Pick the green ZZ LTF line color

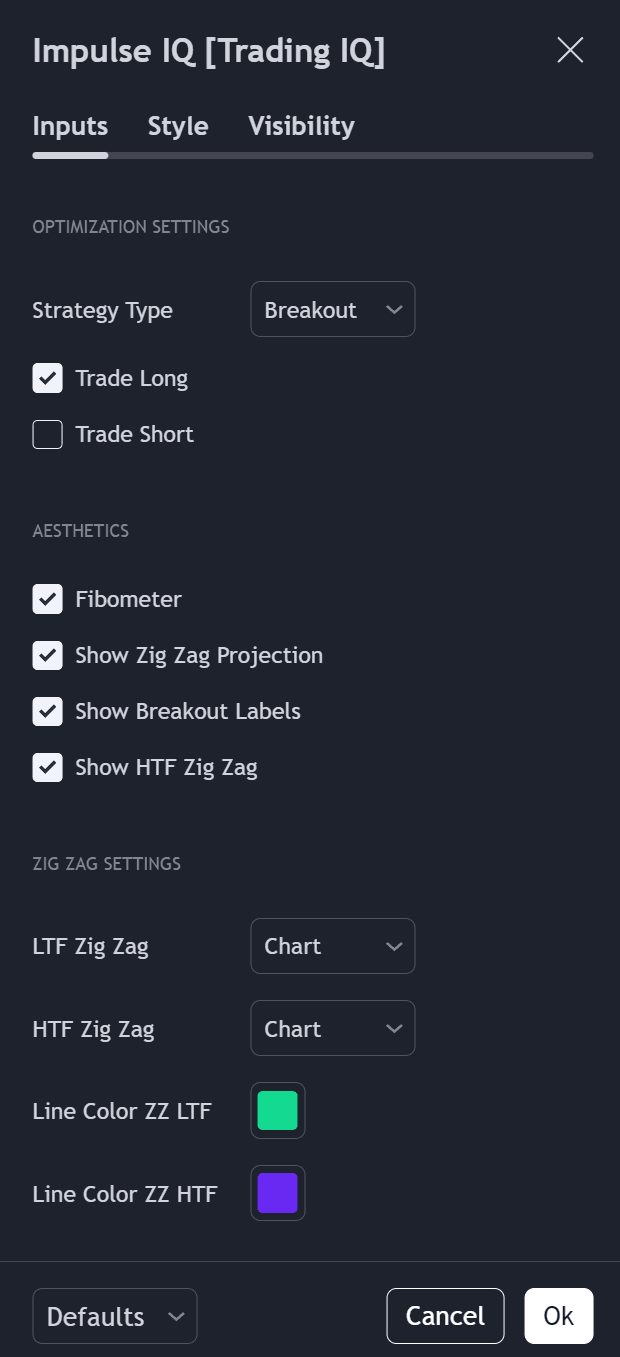(x=278, y=1110)
